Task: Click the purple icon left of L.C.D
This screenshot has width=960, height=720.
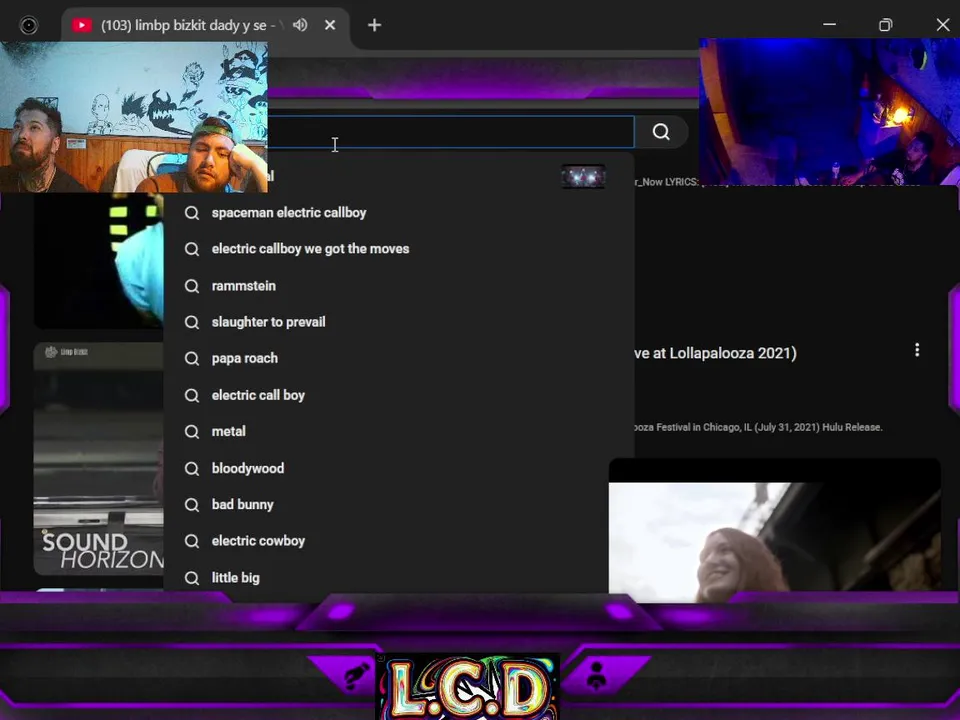Action: (356, 675)
